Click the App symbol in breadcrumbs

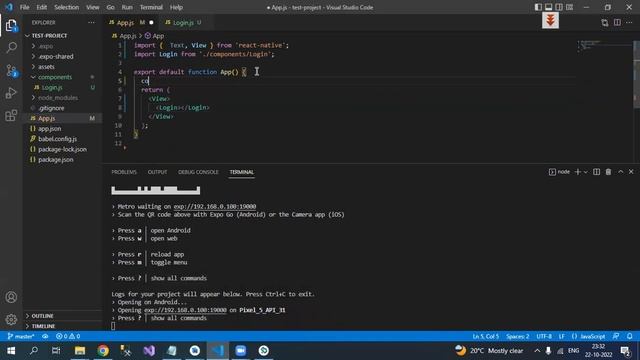(154, 36)
